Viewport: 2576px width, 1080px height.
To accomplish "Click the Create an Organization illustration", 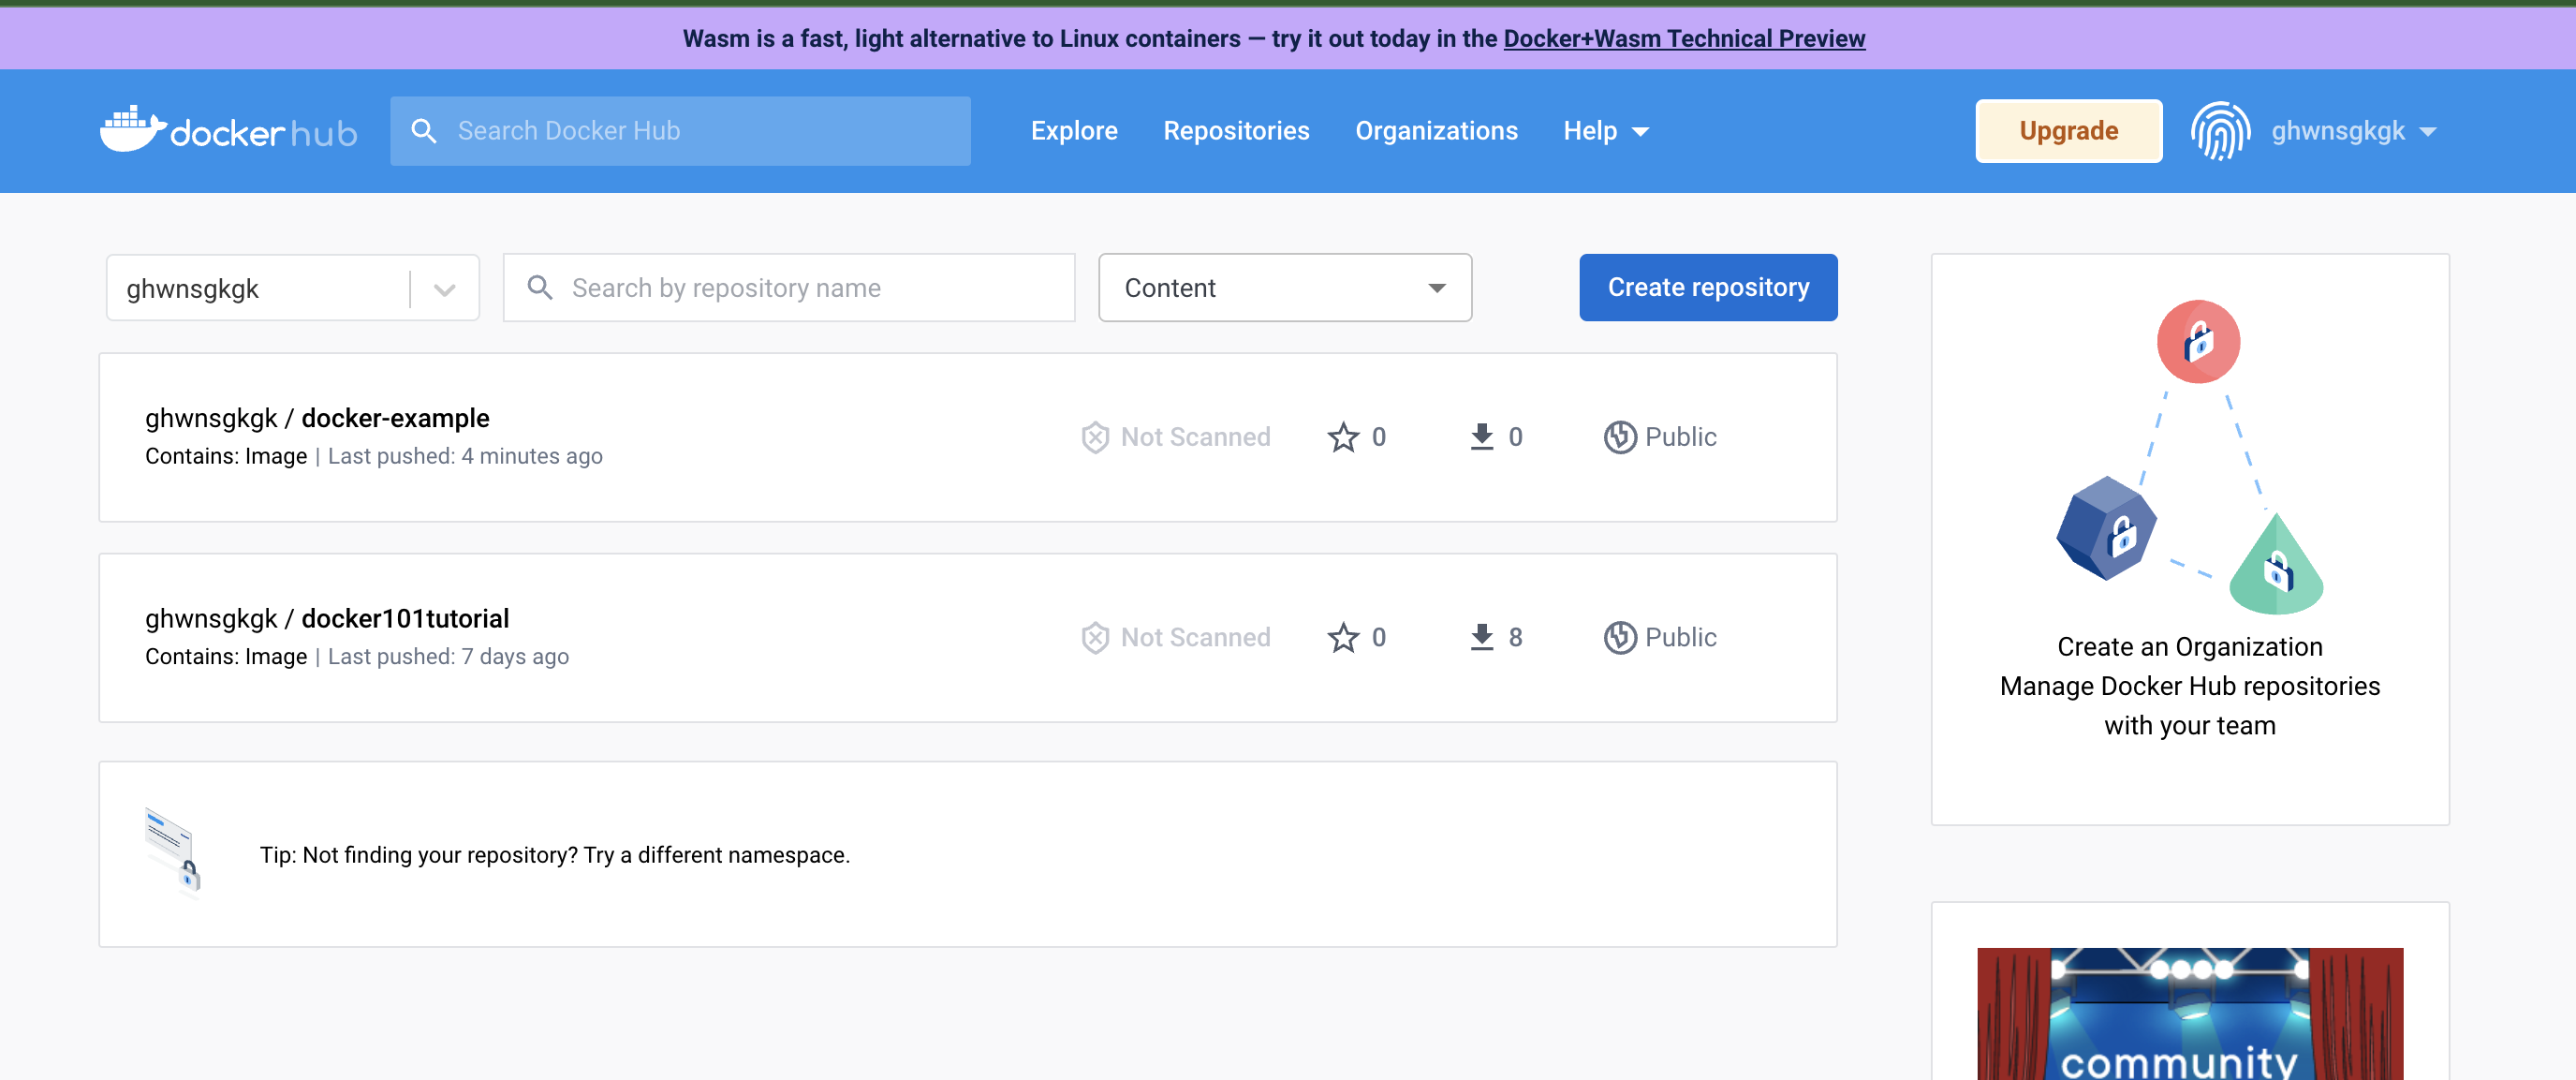I will pos(2189,457).
